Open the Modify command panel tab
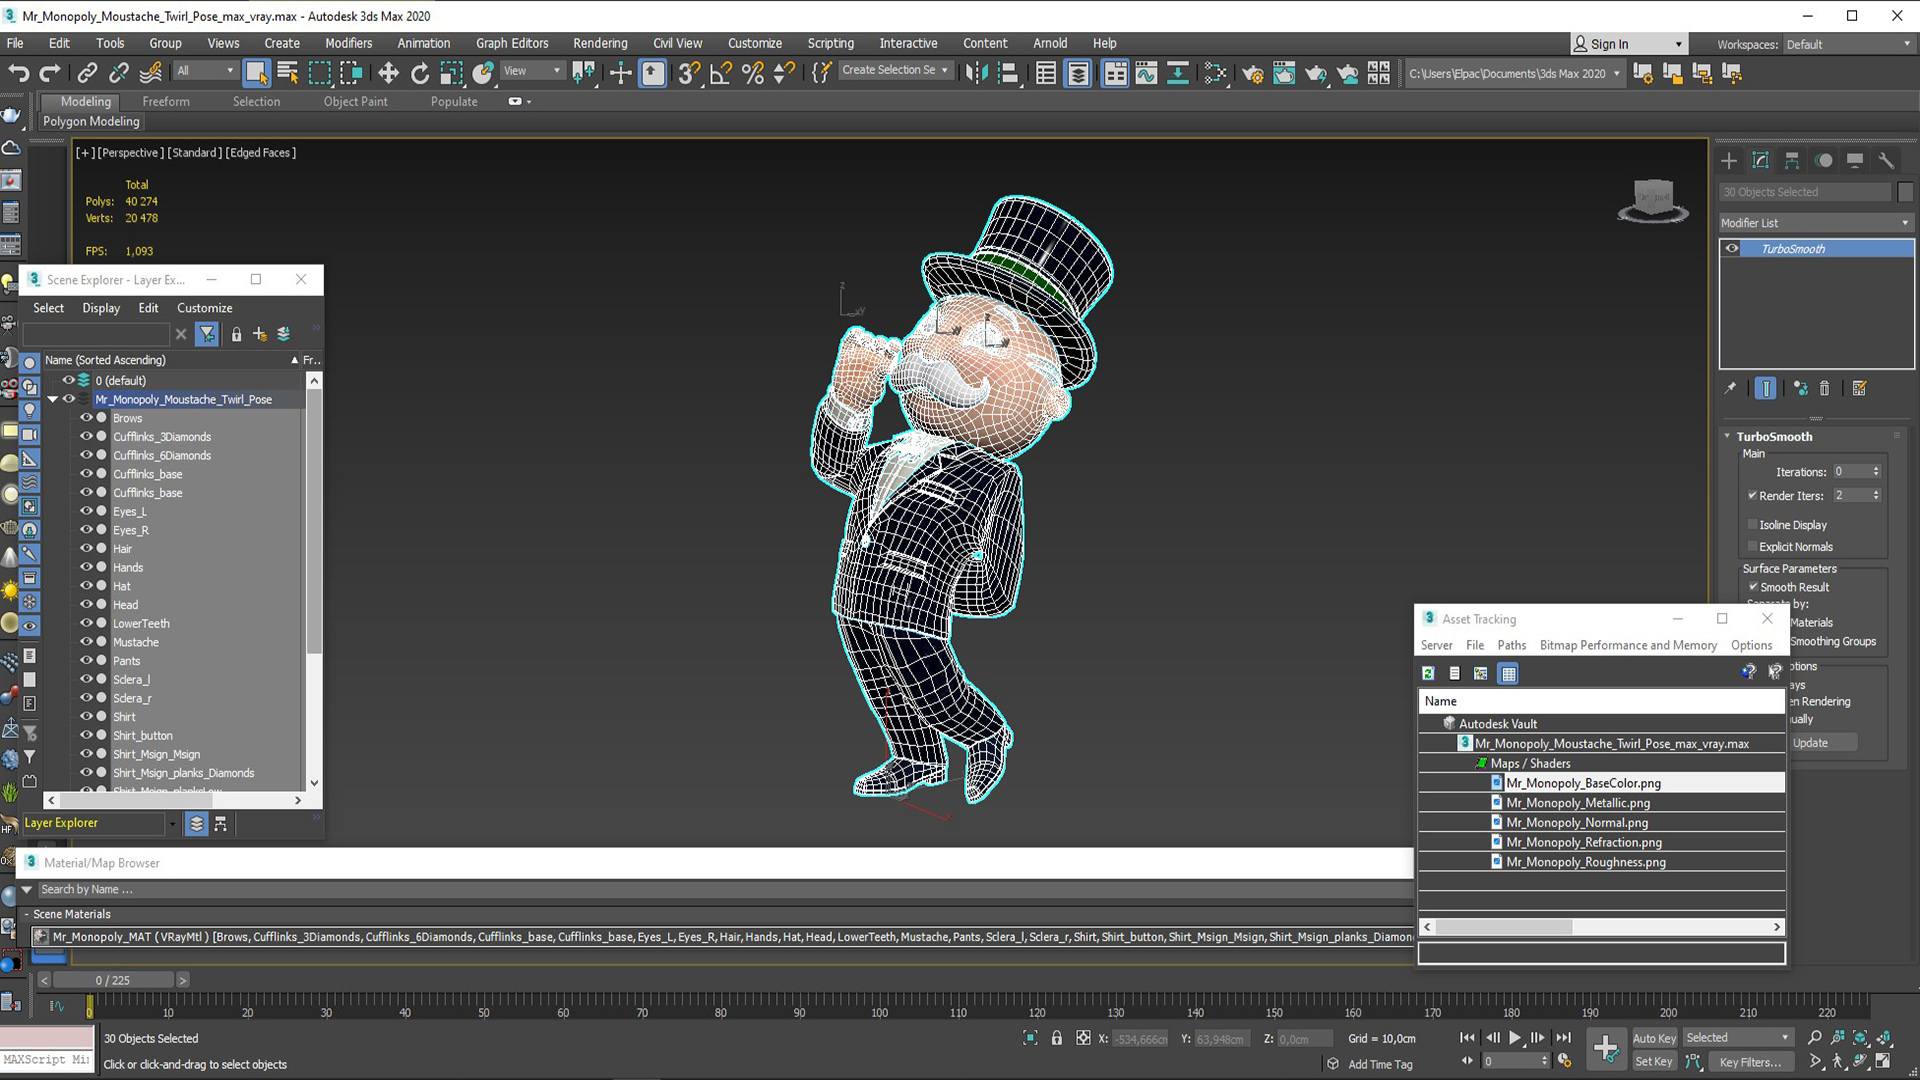Image resolution: width=1920 pixels, height=1080 pixels. (1761, 161)
